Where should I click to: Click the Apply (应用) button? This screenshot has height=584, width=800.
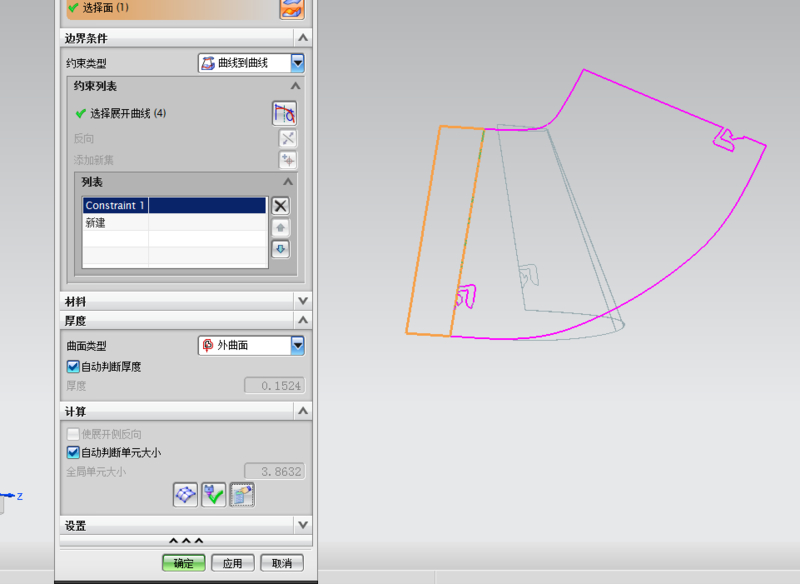(233, 563)
